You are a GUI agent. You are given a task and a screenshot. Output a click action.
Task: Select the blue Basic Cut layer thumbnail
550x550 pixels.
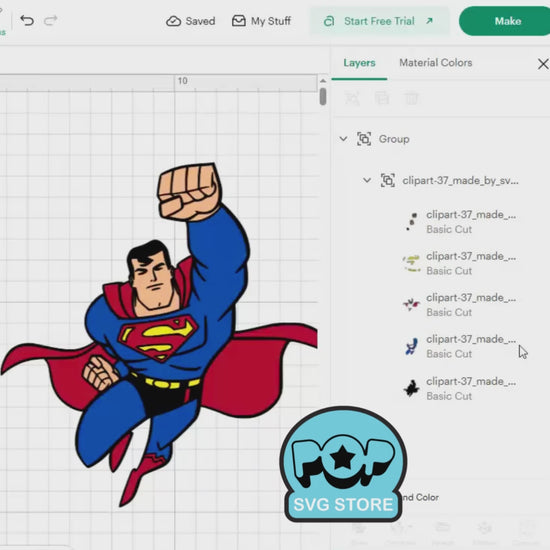411,346
